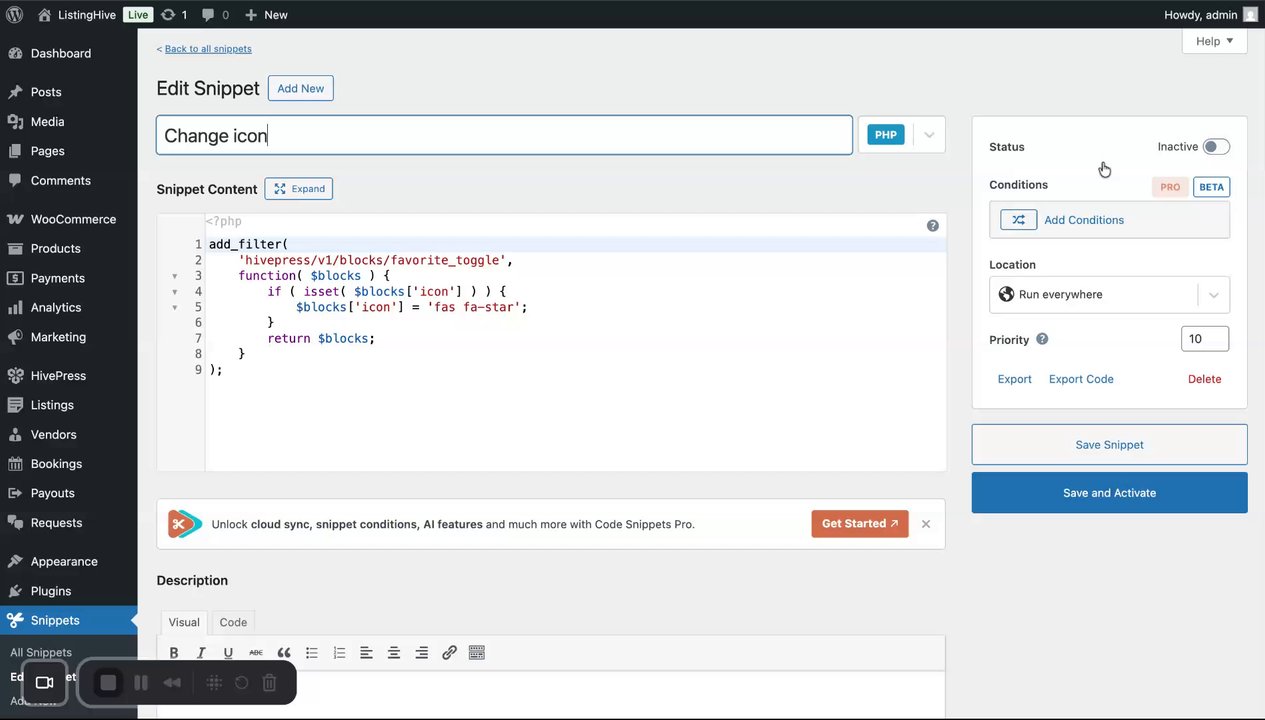Open the WordPress logo menu

(14, 15)
